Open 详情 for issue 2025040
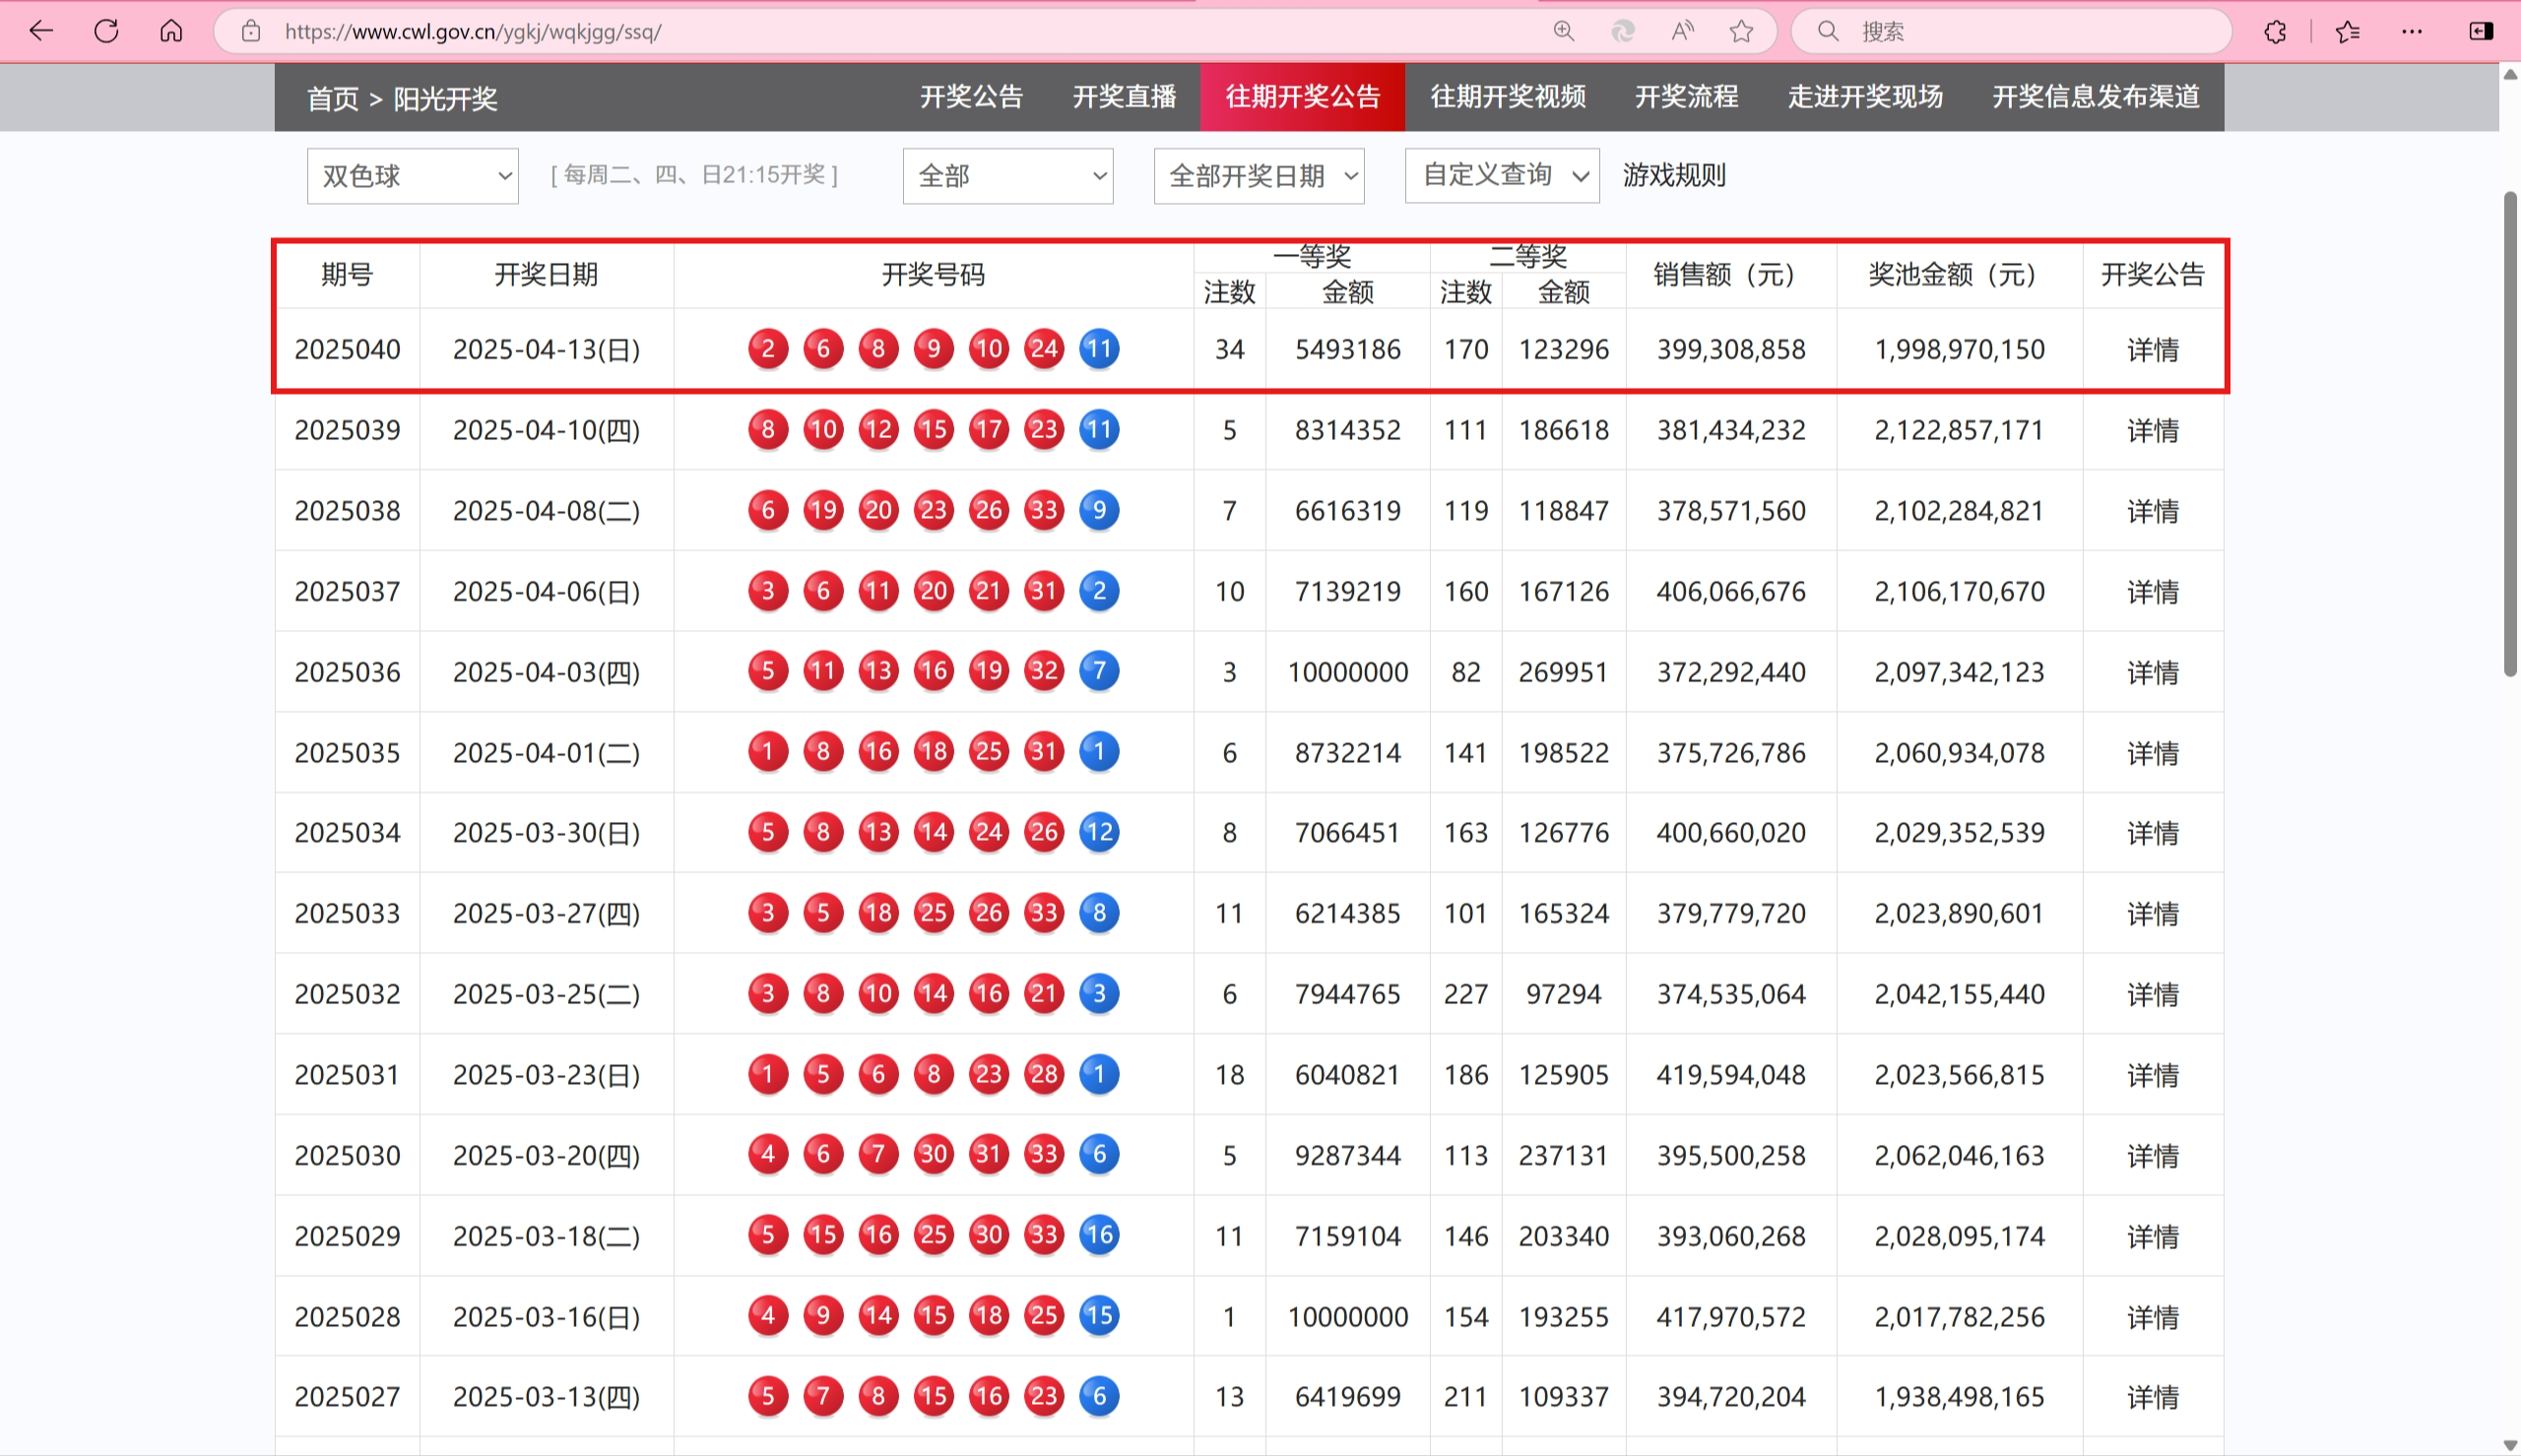Viewport: 2521px width, 1456px height. (2152, 350)
